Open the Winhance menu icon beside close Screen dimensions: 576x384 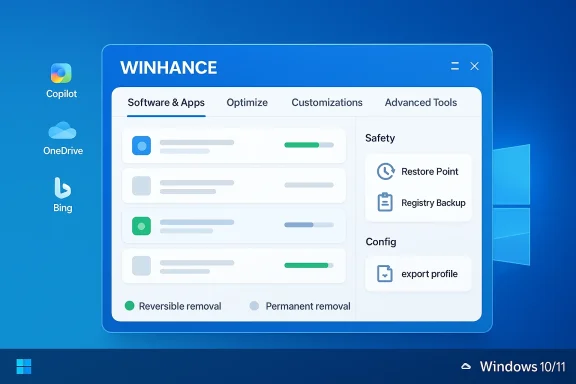tap(455, 66)
